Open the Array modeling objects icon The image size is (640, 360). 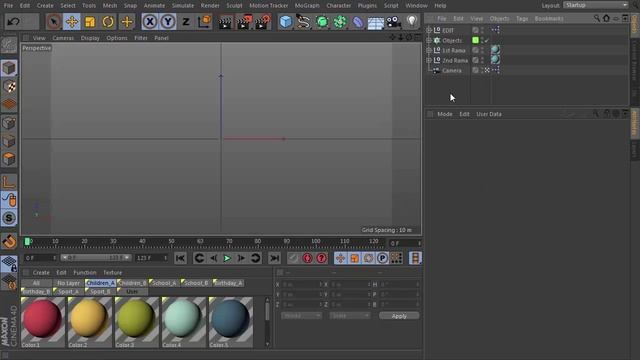tap(340, 22)
